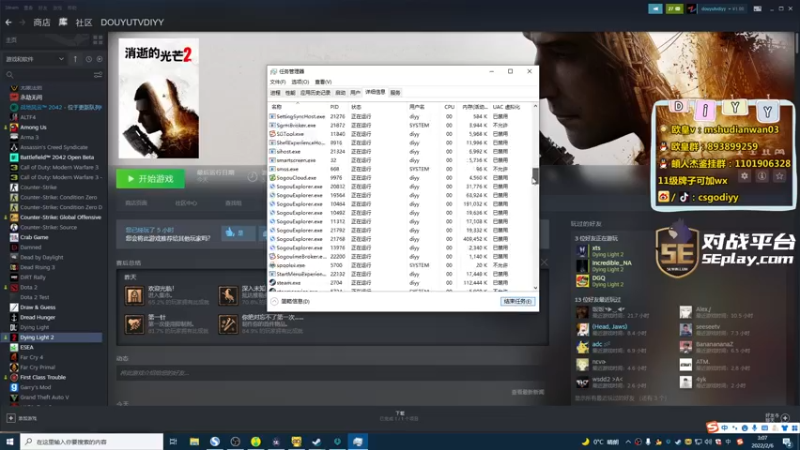Open Steam Community tab

coord(84,22)
